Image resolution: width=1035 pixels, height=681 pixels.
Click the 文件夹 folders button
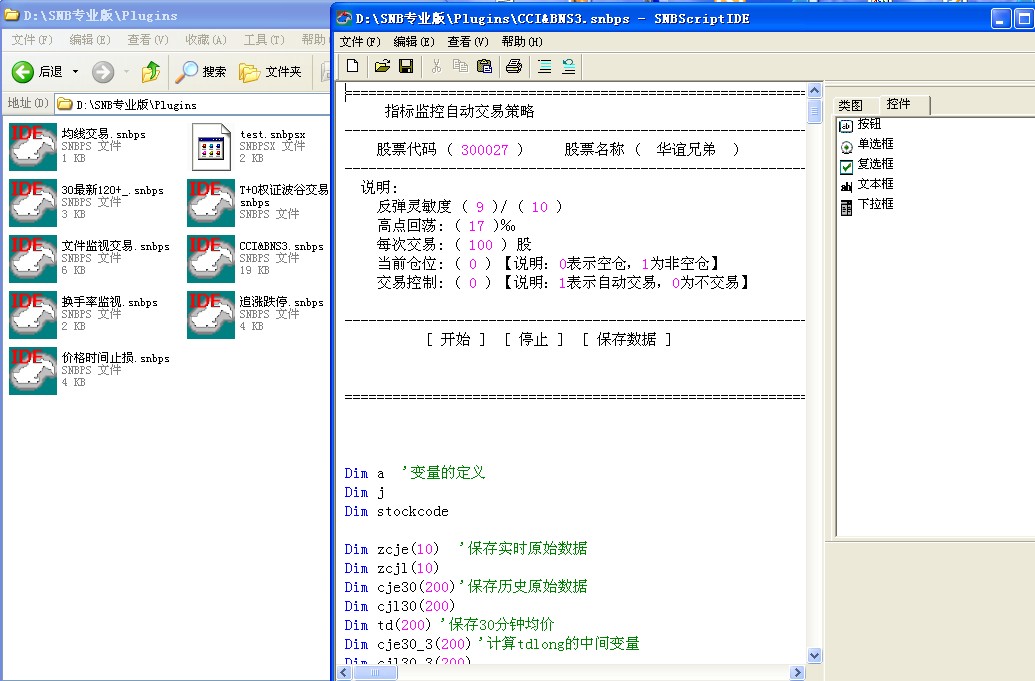(x=271, y=72)
